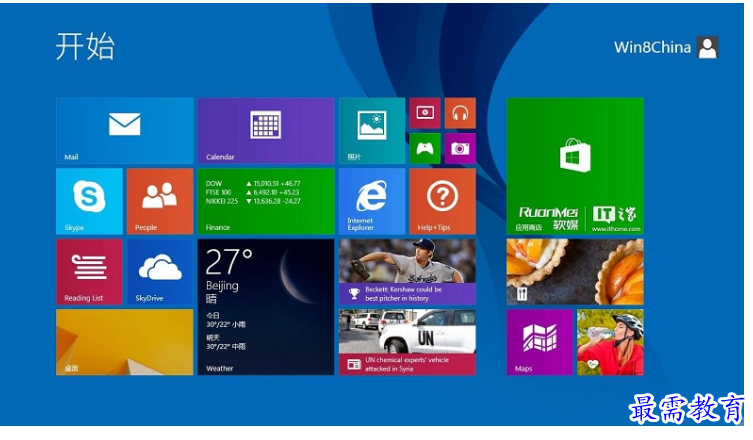Image resolution: width=753 pixels, height=440 pixels.
Task: Open the Reading List tile
Action: (x=89, y=272)
